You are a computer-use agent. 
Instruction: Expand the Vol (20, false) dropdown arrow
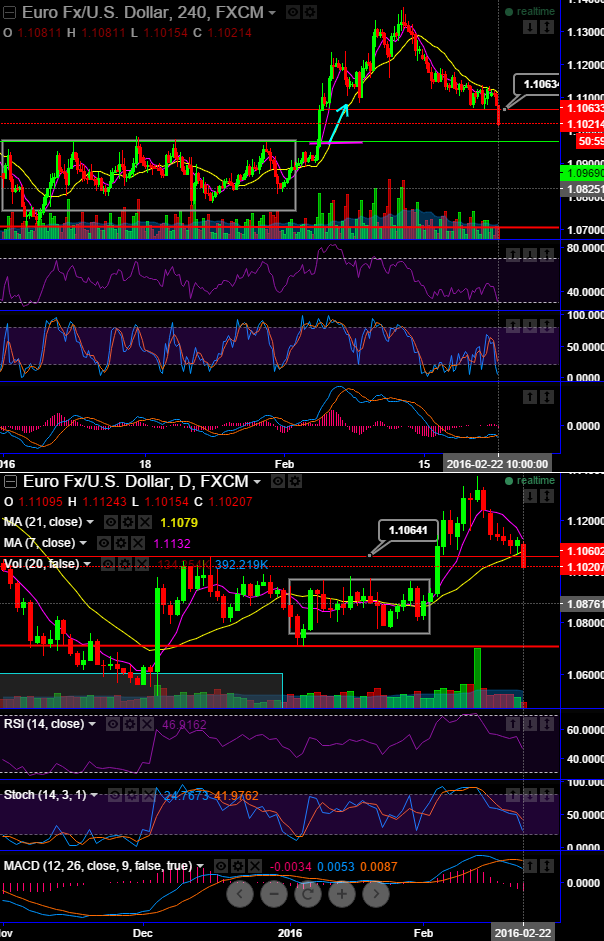pyautogui.click(x=88, y=564)
